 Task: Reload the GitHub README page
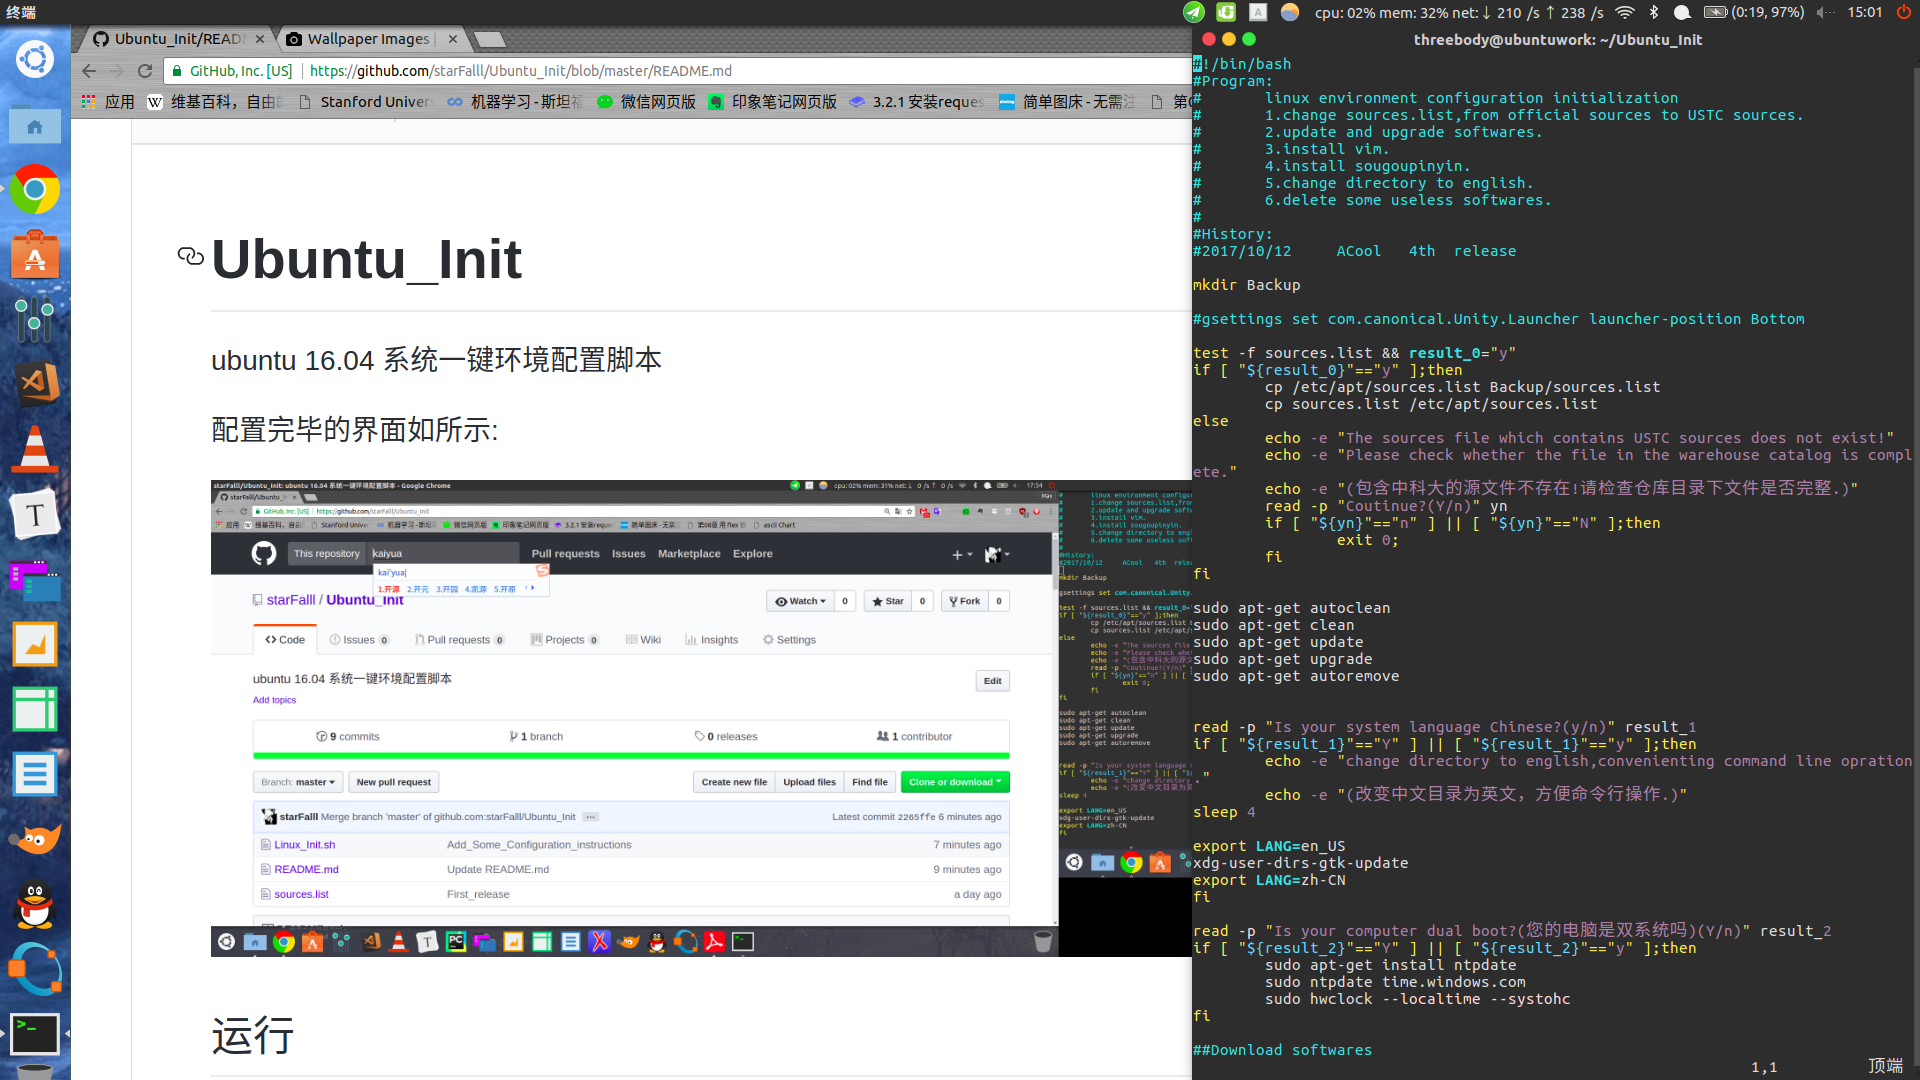(x=145, y=71)
